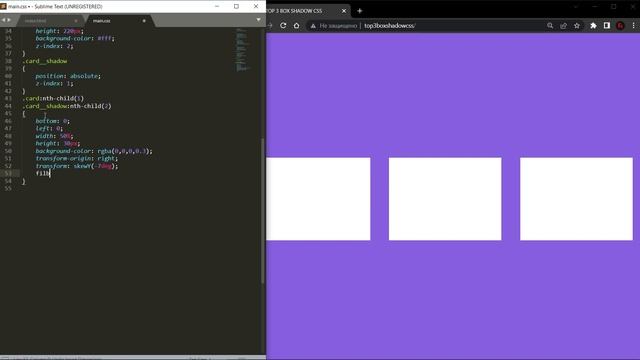Click the Sublime minimap
Screen dimensions: 640x360
pyautogui.click(x=242, y=50)
